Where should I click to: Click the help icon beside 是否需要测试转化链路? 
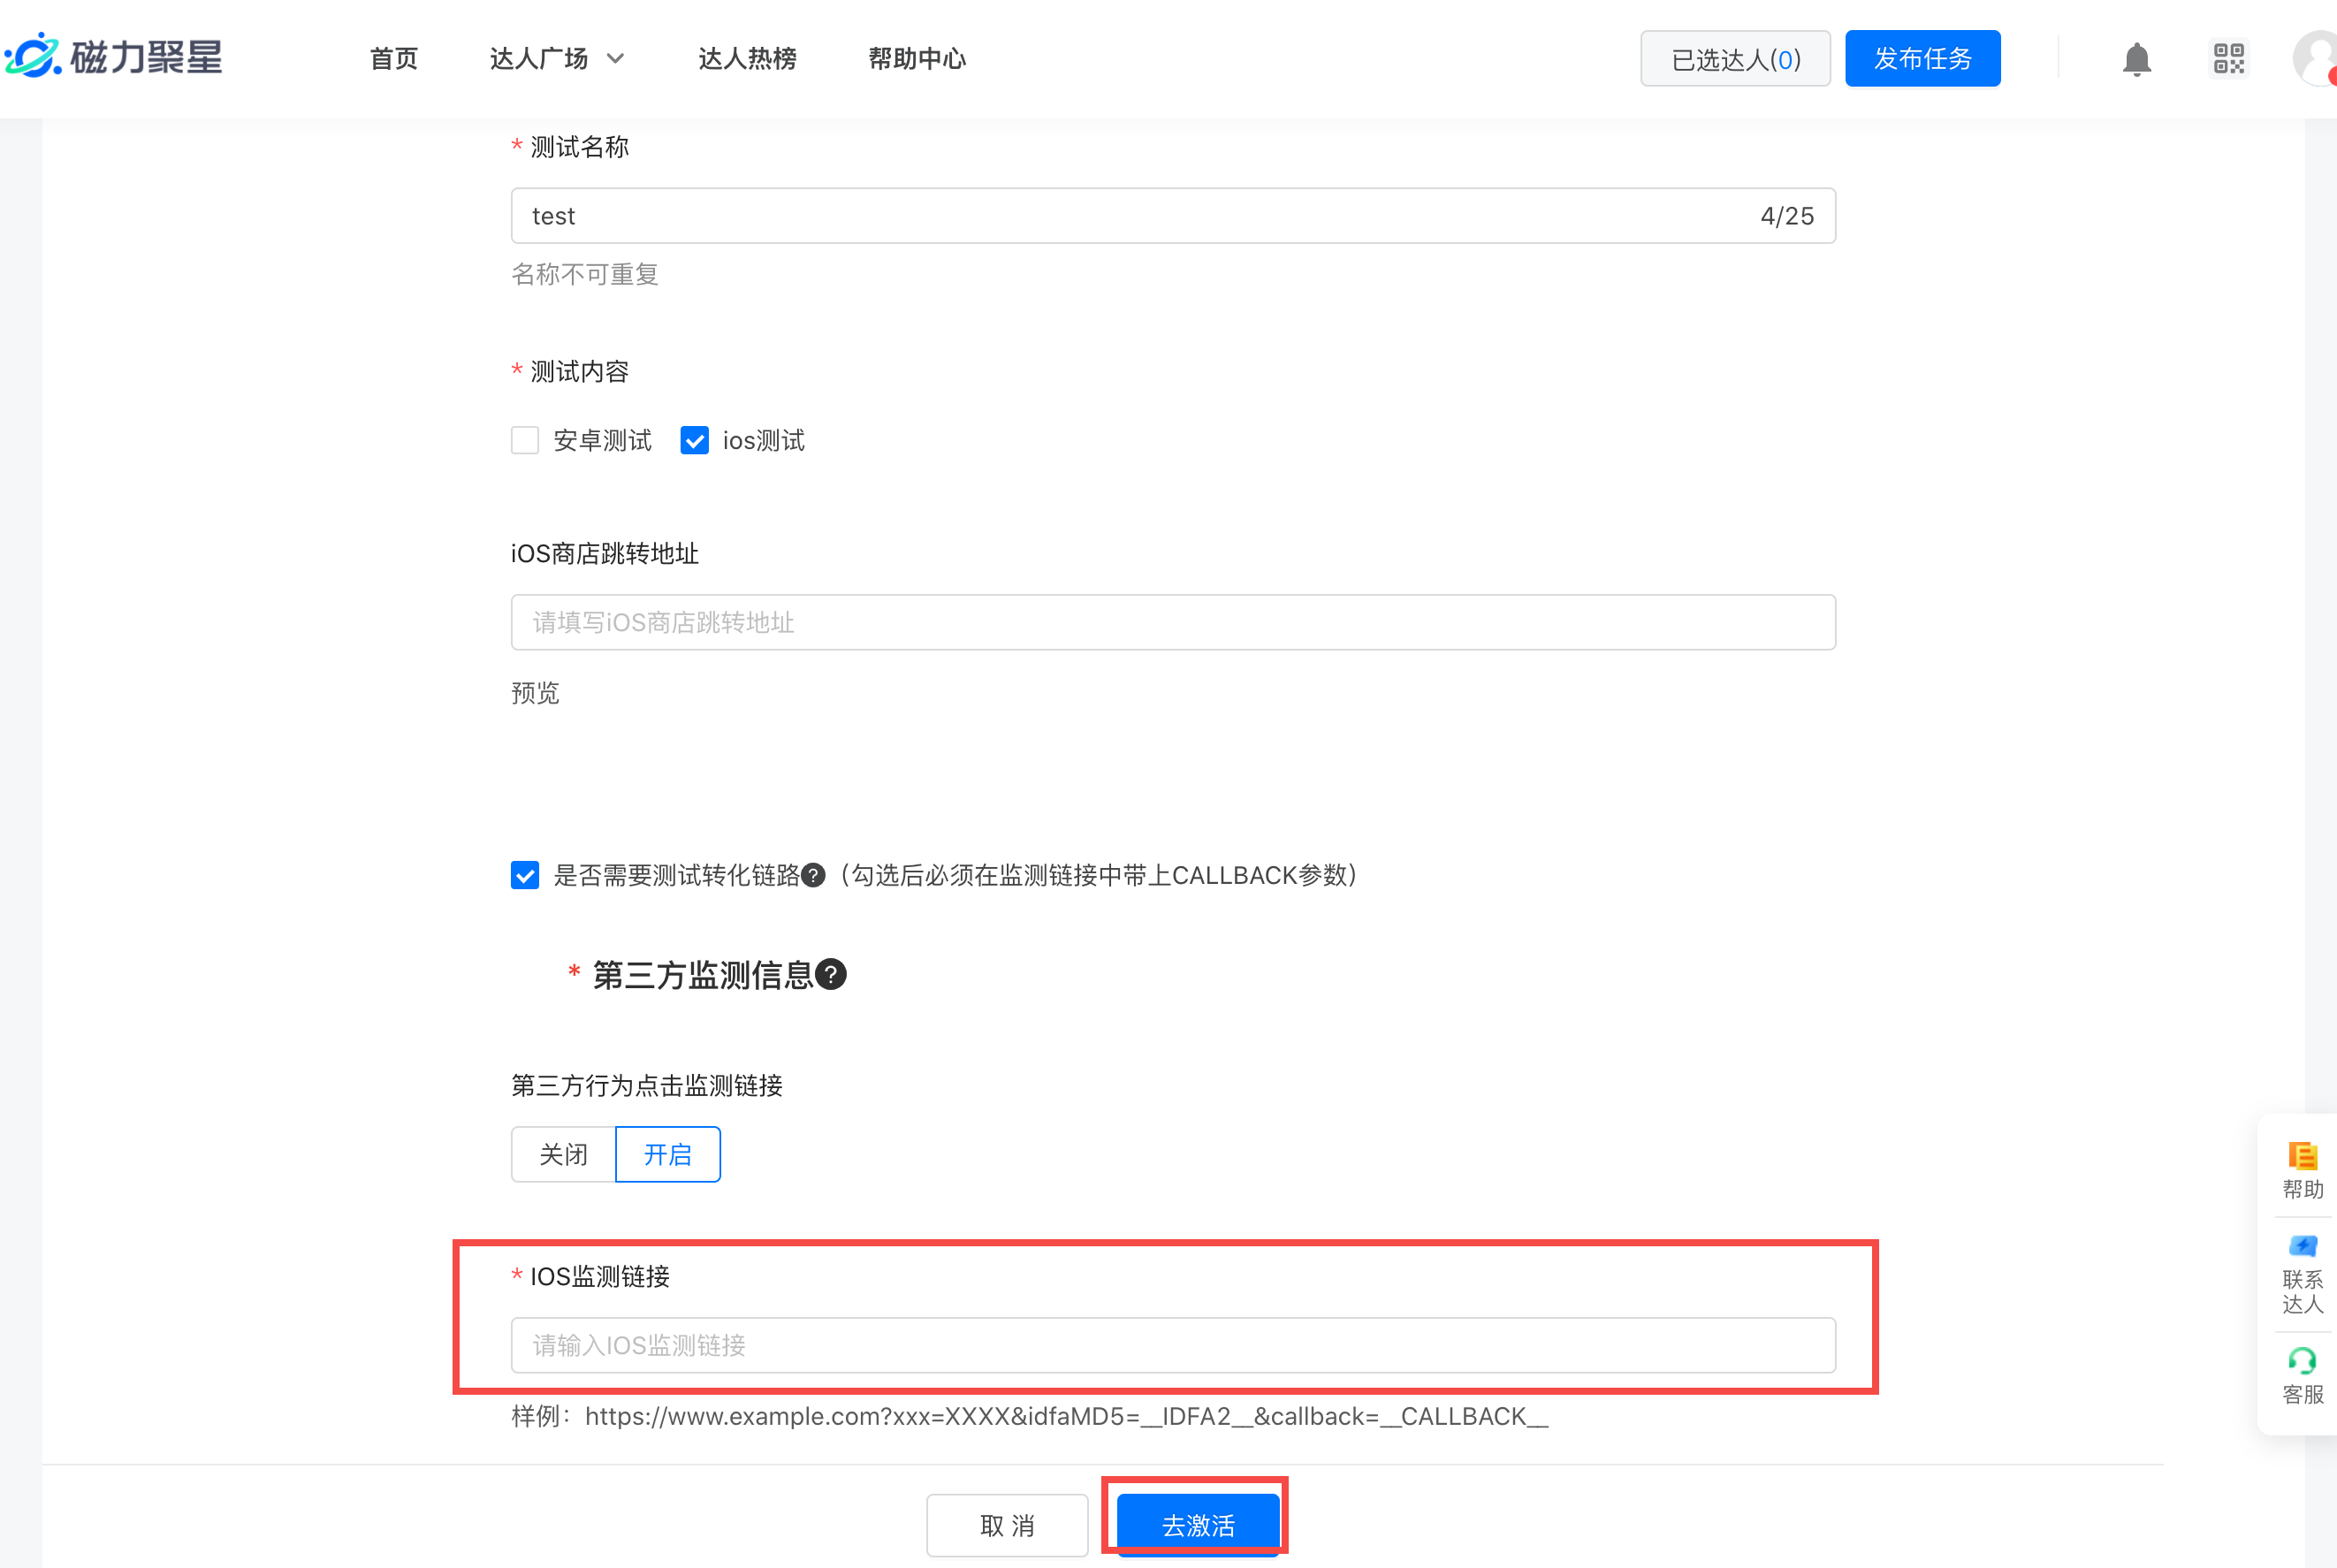tap(814, 875)
